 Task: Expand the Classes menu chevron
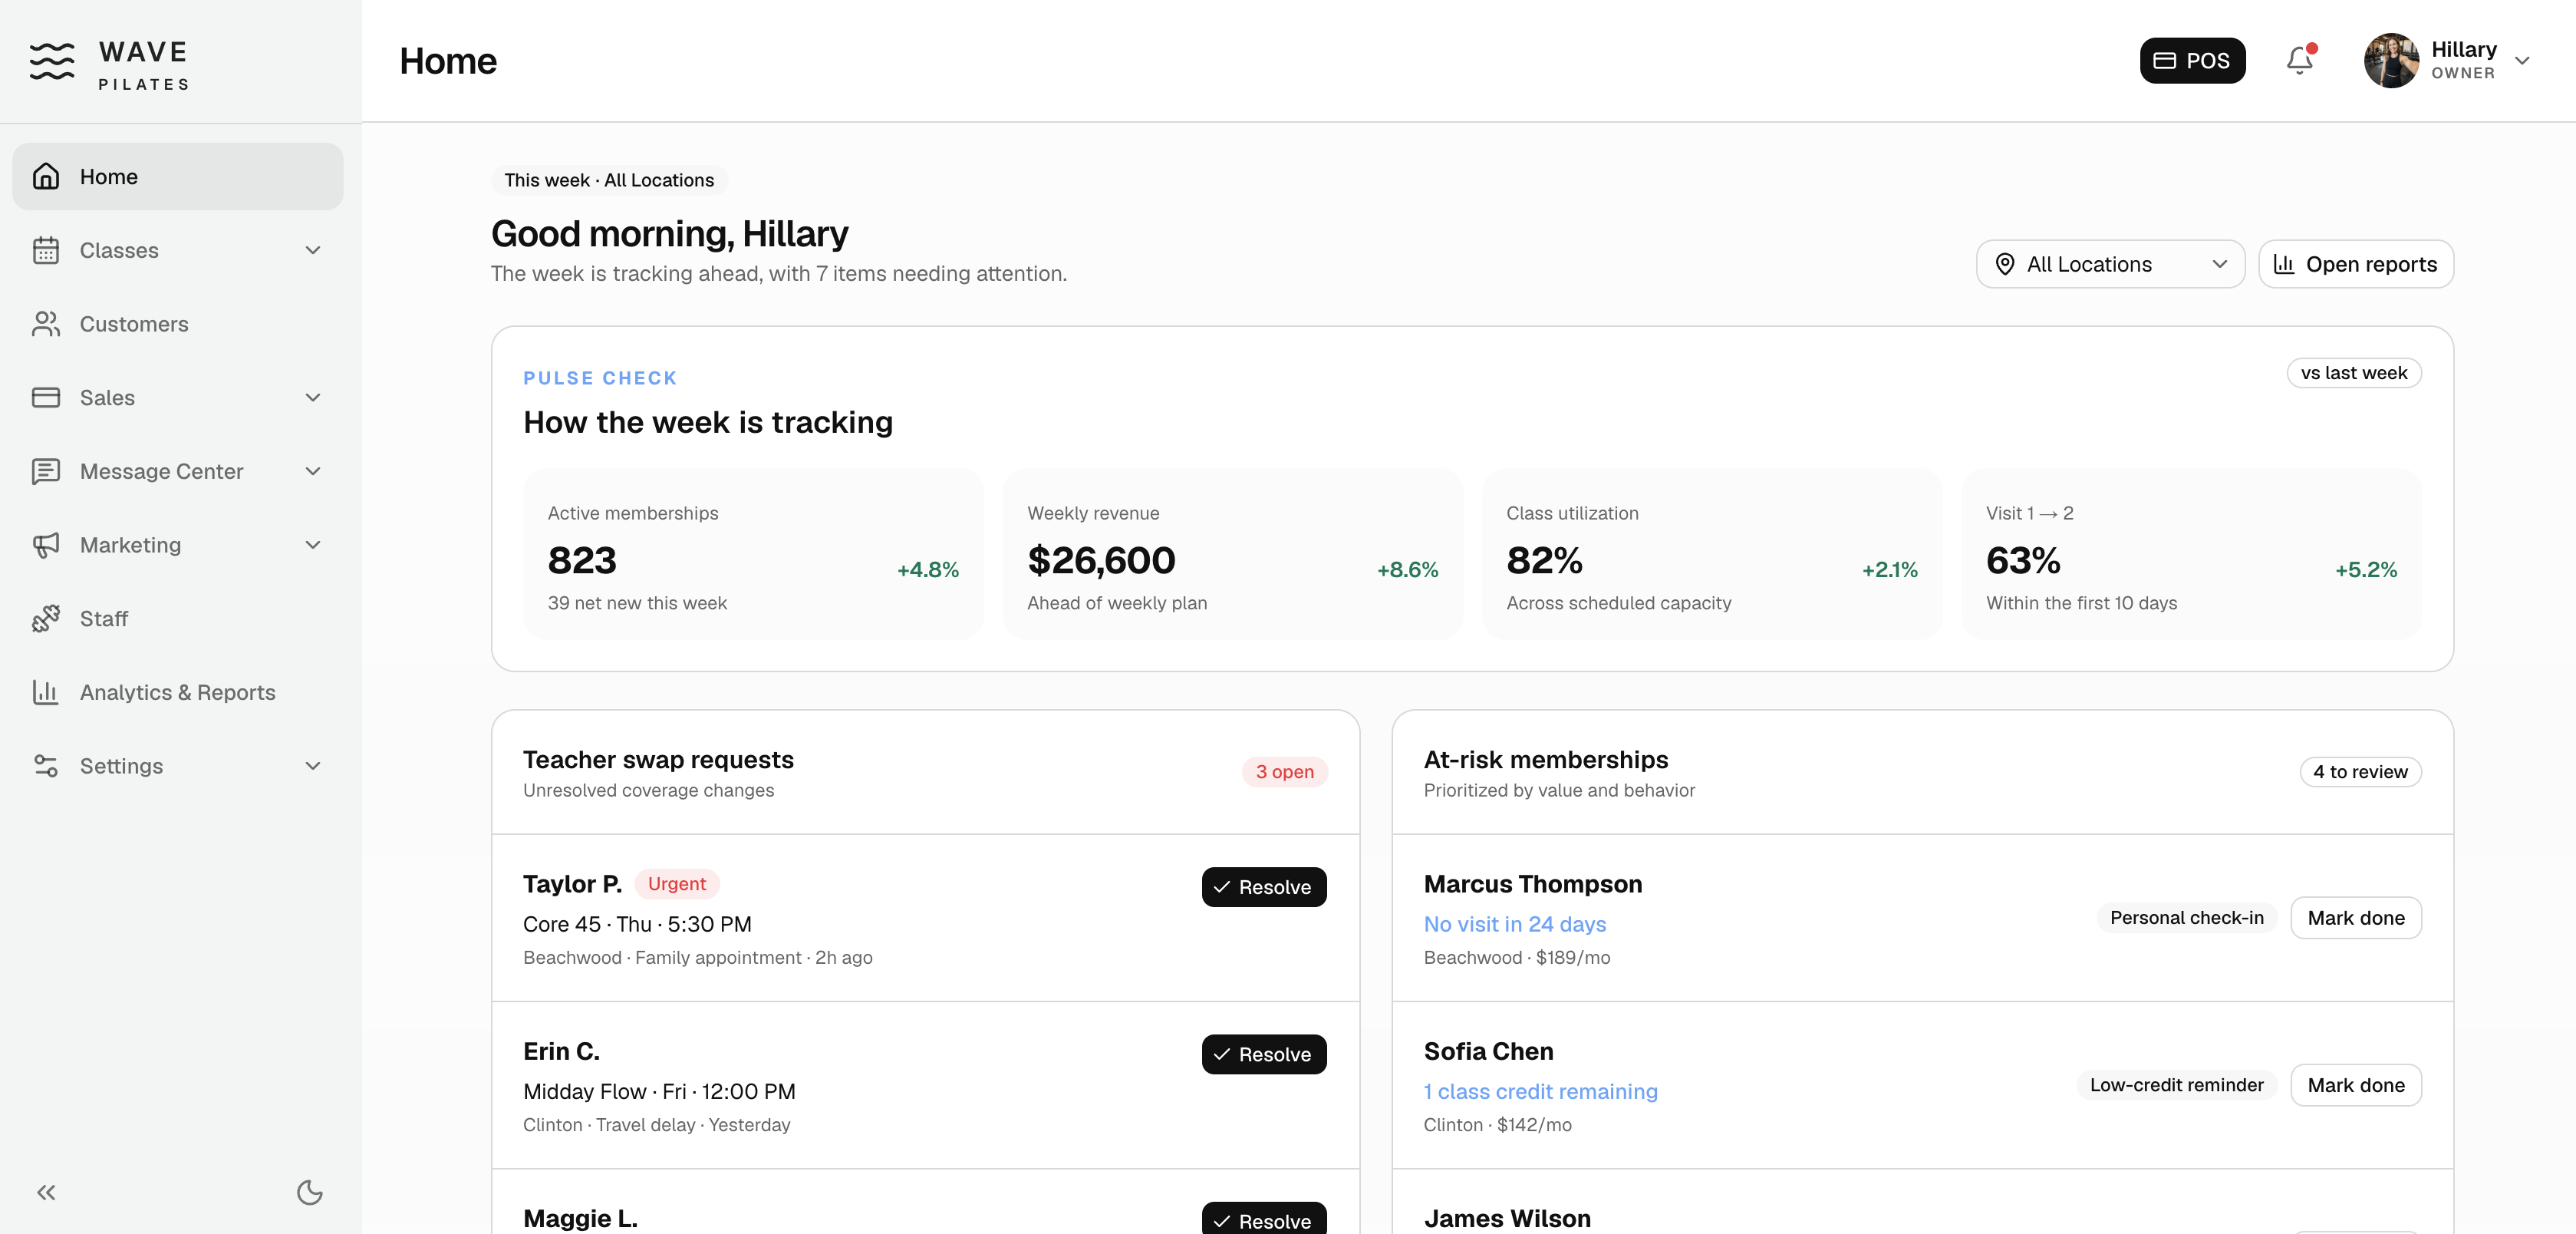313,250
